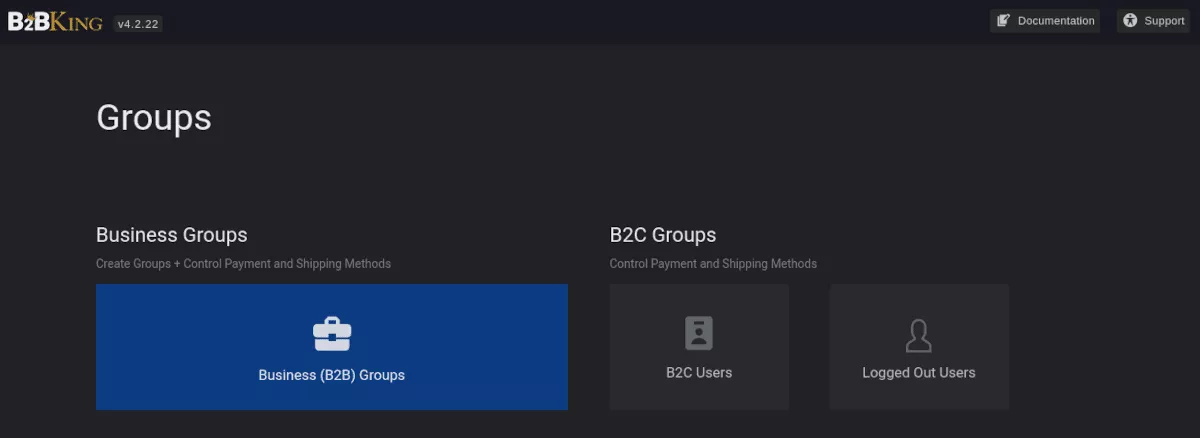Click B2C 'Control Payment and Shipping Methods' subtitle
Image resolution: width=1200 pixels, height=438 pixels.
click(713, 264)
